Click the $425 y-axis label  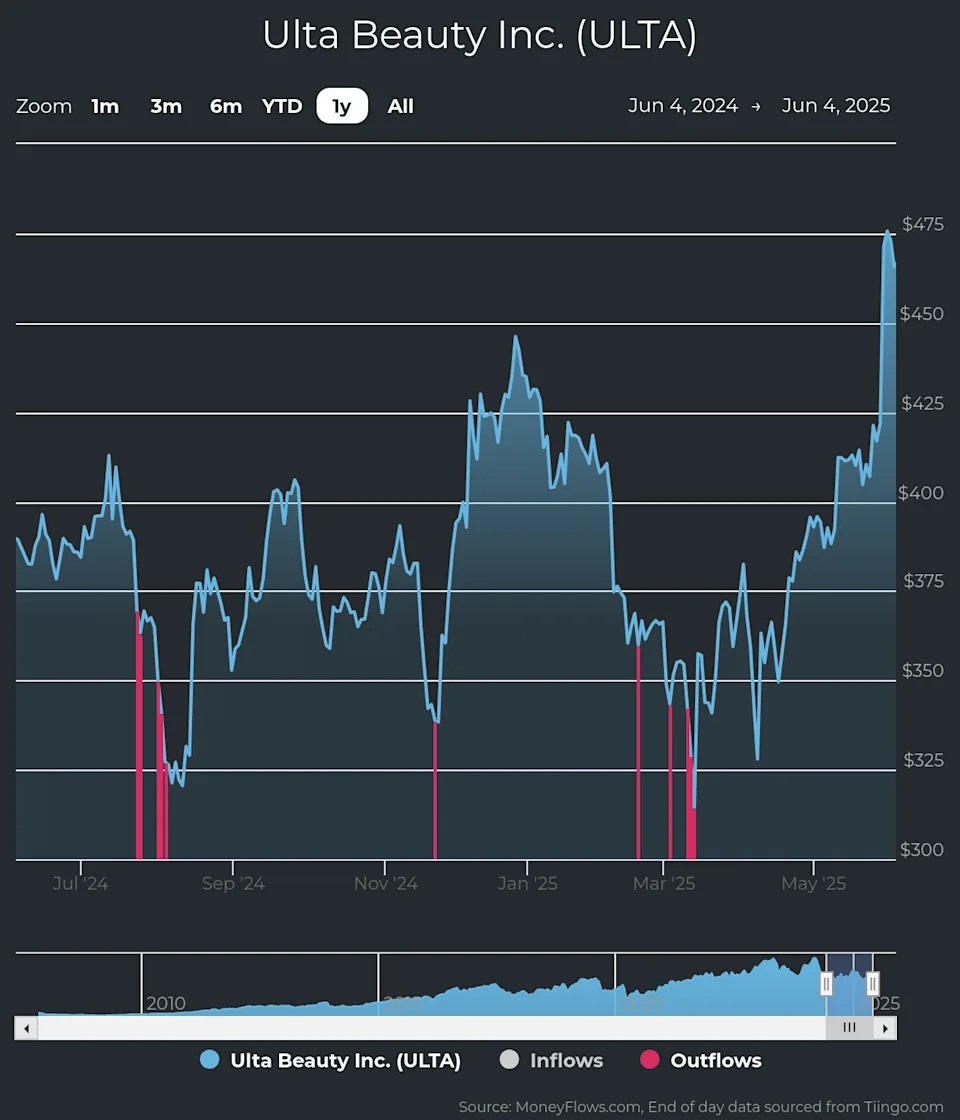click(922, 404)
